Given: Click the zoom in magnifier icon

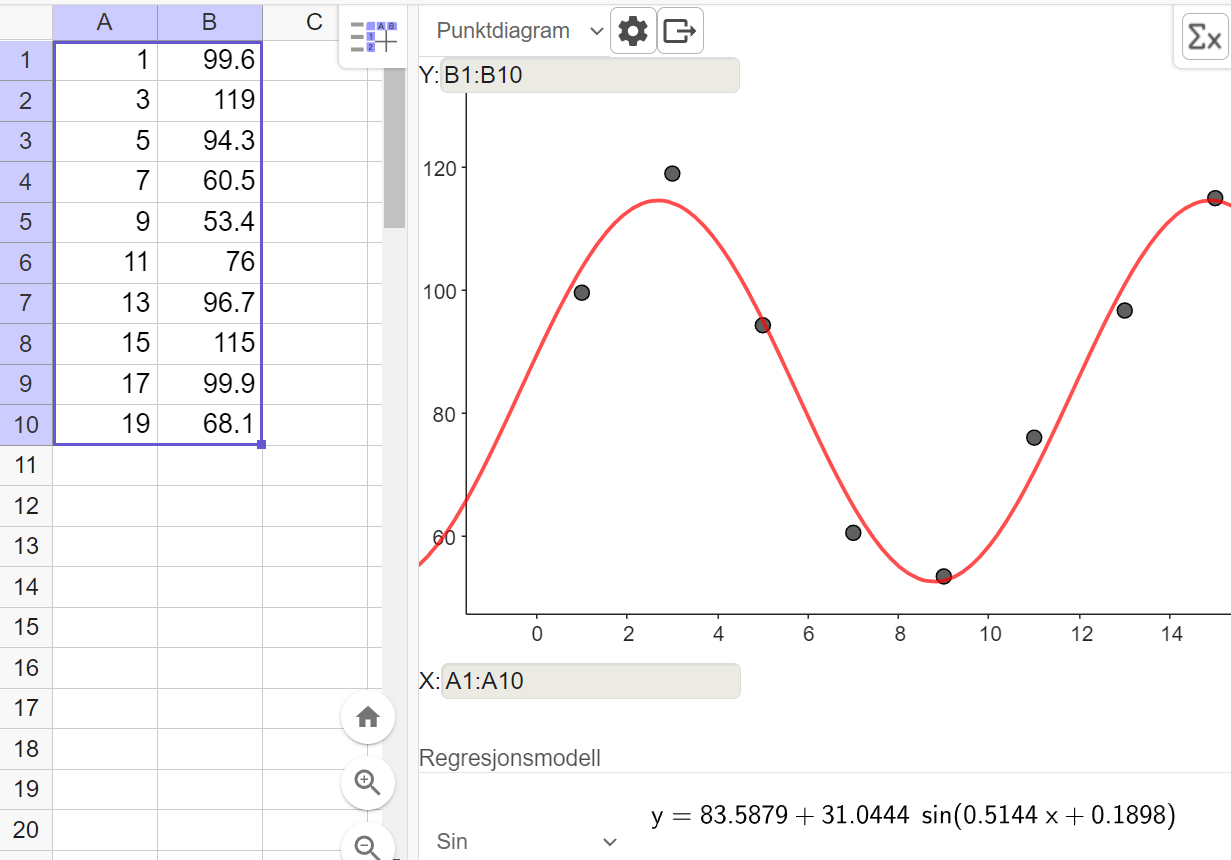Looking at the screenshot, I should click(368, 783).
